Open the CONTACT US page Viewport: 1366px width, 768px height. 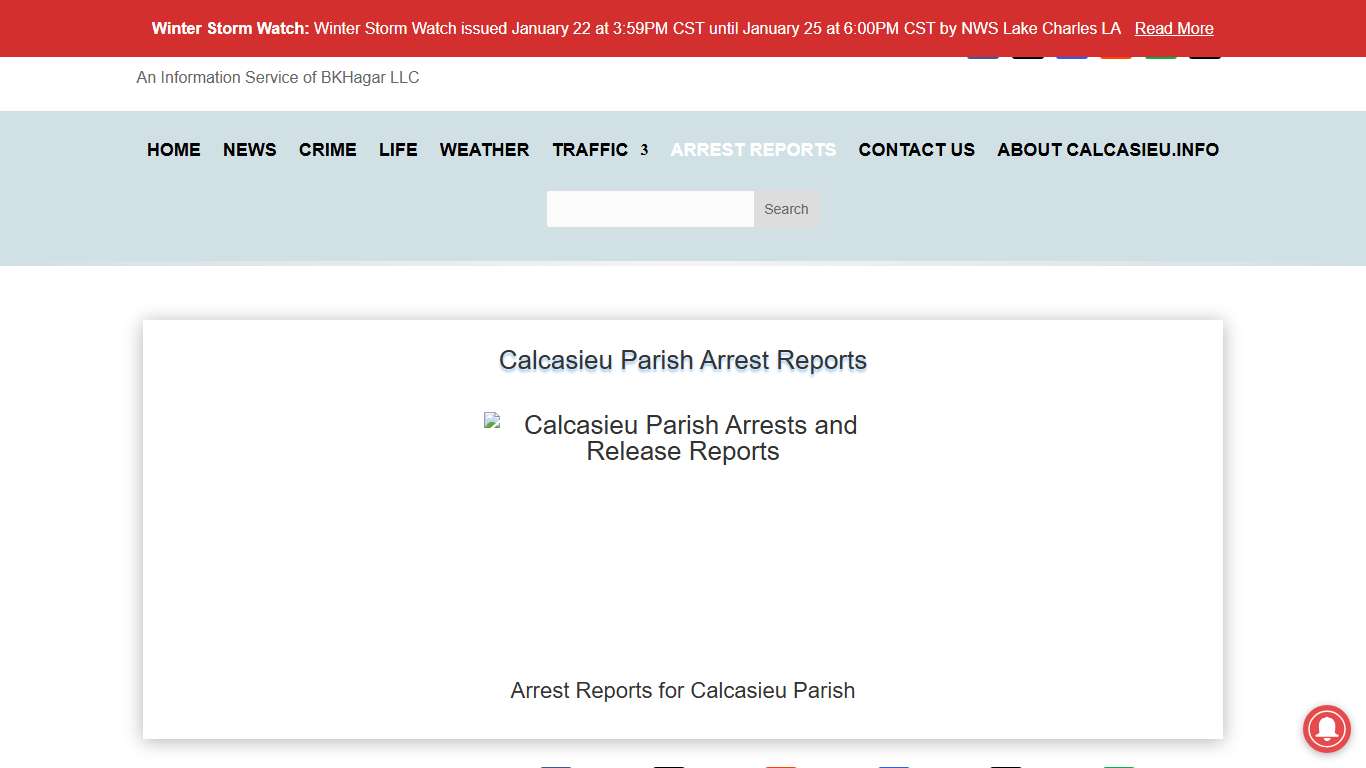[916, 150]
